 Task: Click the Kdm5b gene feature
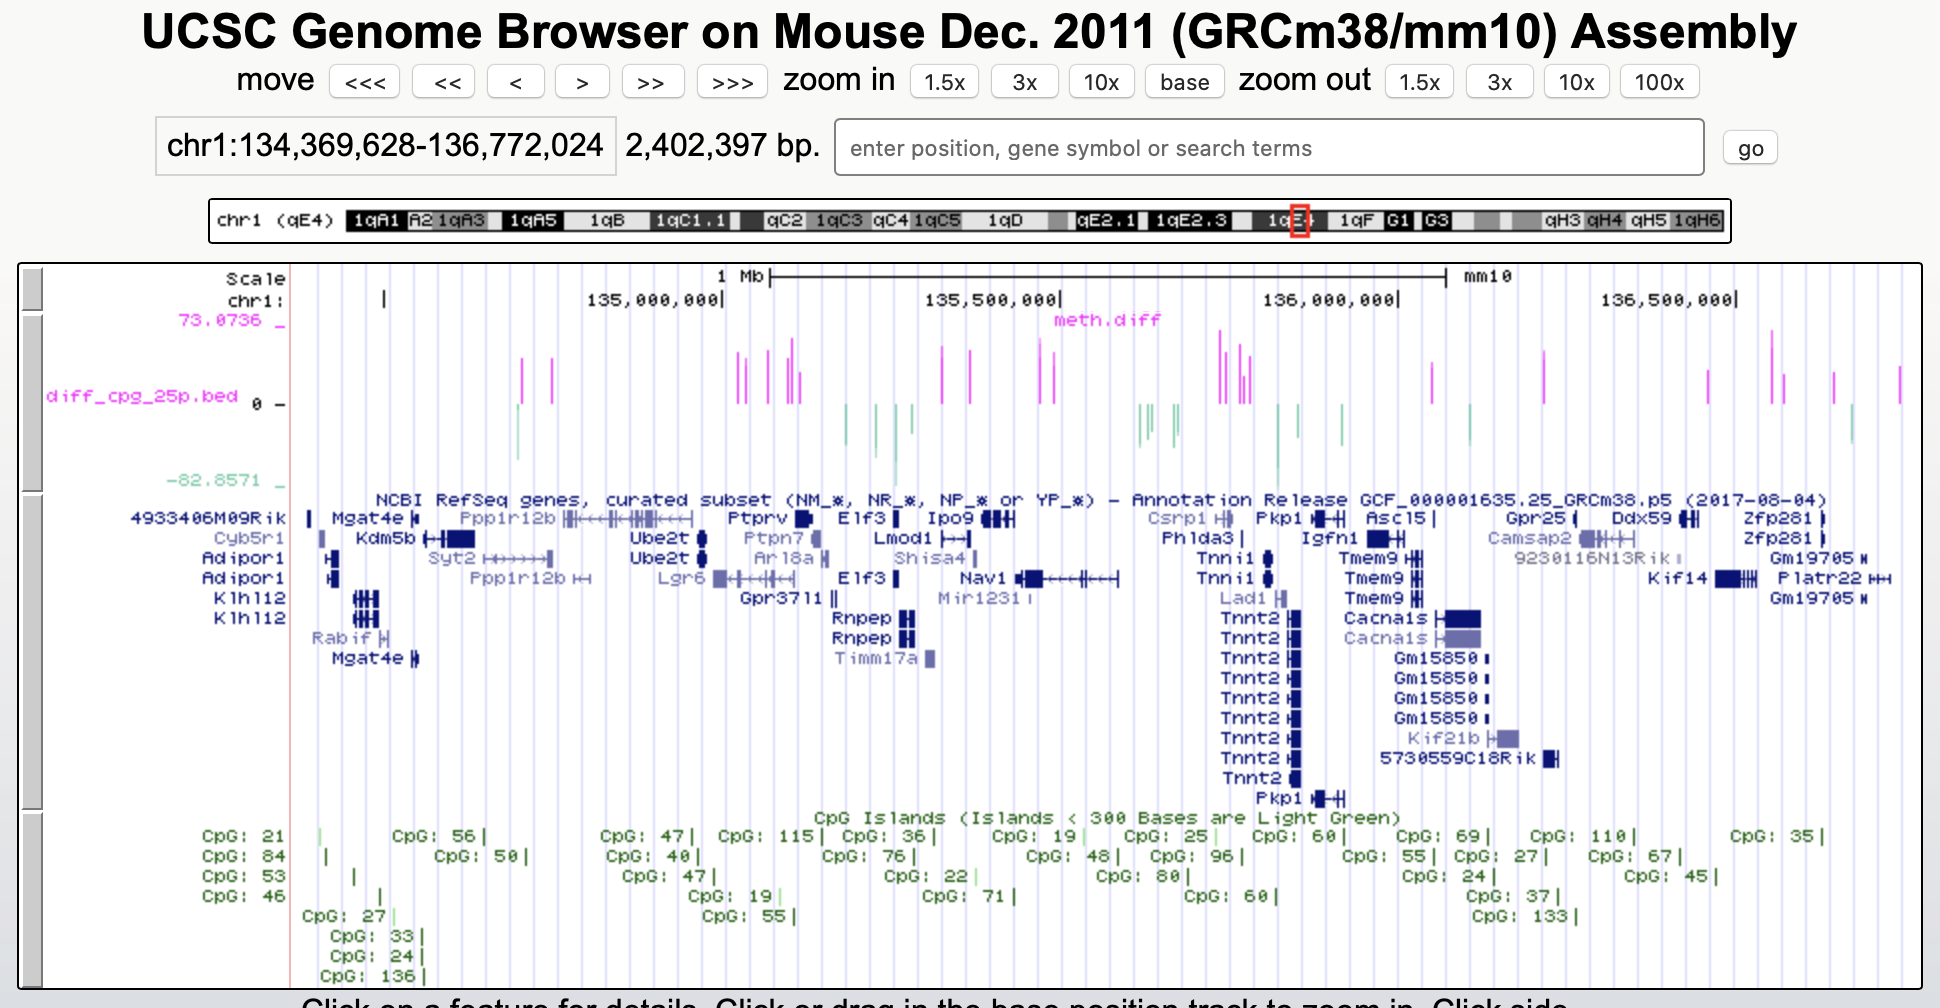[x=449, y=538]
